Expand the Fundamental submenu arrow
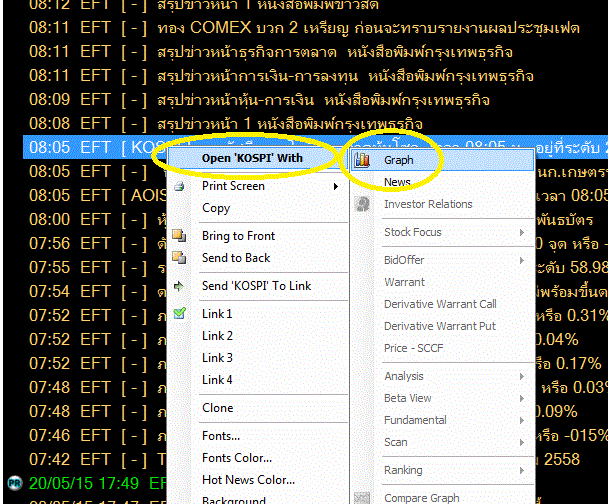The width and height of the screenshot is (608, 504). (x=522, y=420)
